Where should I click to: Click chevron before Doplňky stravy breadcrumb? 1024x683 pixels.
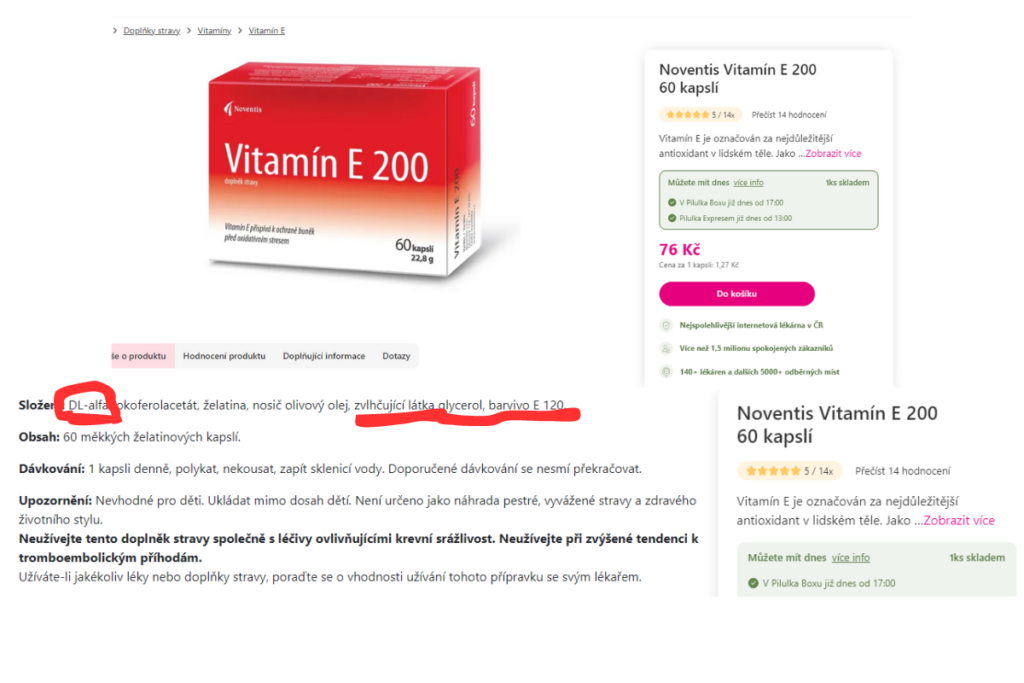tap(115, 31)
